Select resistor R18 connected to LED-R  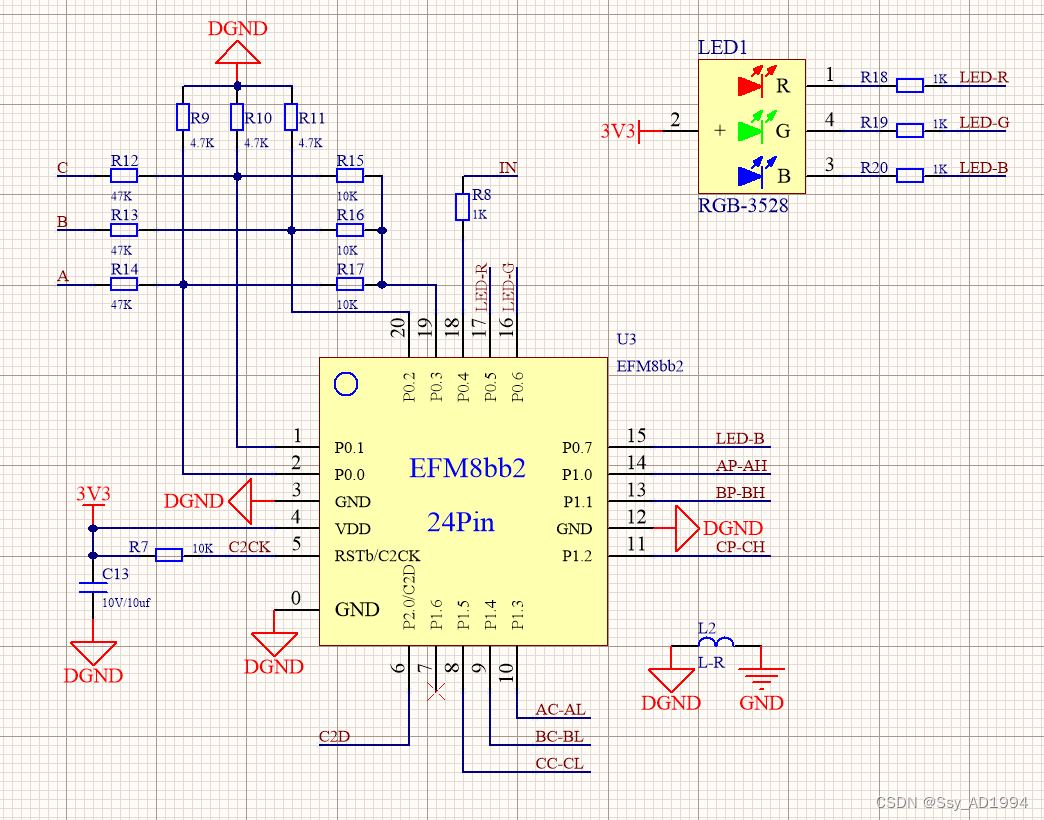[910, 85]
